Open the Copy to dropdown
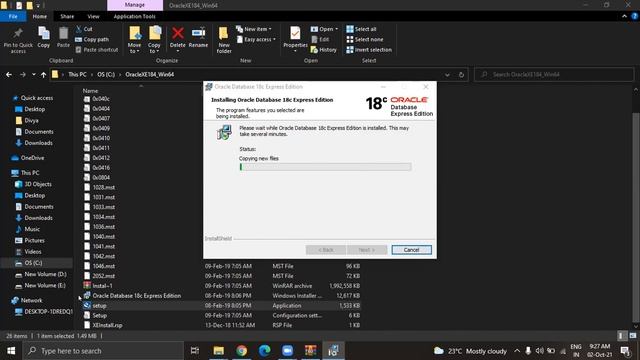 pyautogui.click(x=154, y=40)
